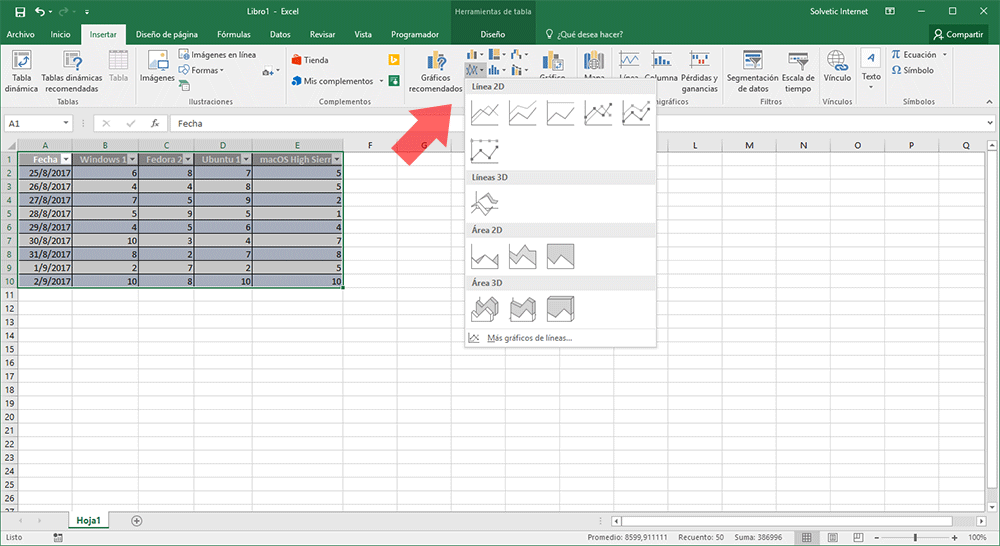Screen dimensions: 1000x546
Task: Click Imágenes en línea button
Action: (217, 55)
